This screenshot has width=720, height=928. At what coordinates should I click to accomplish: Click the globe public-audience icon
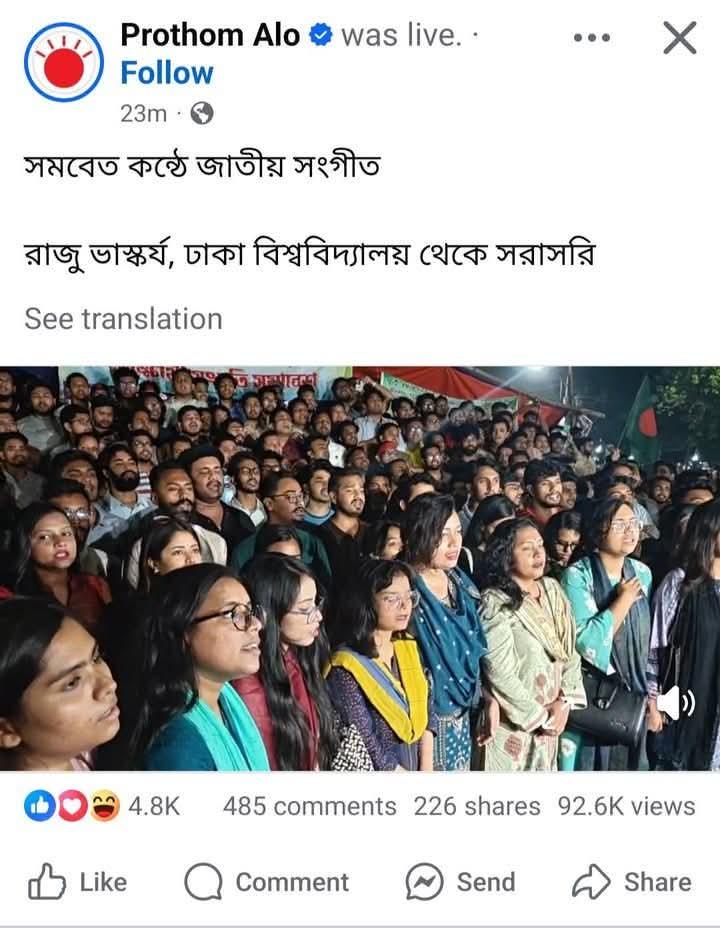pos(202,113)
